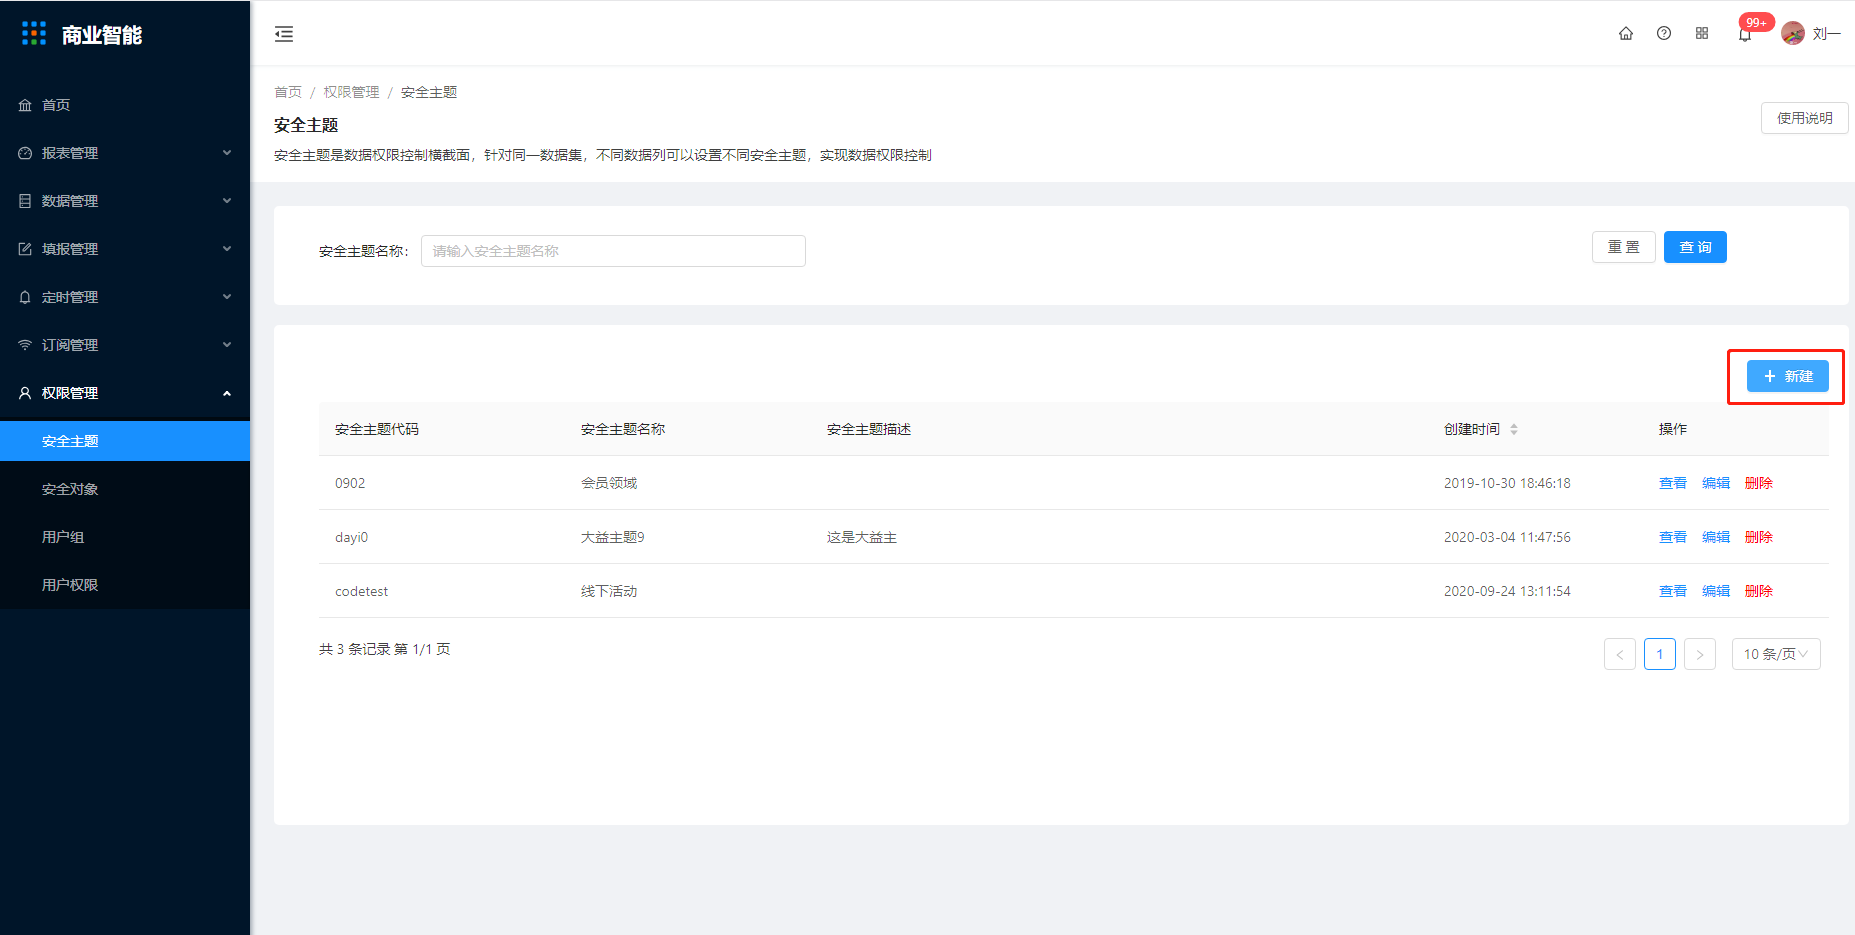Open the 安全对象 sidebar item
The width and height of the screenshot is (1855, 935).
pos(125,489)
